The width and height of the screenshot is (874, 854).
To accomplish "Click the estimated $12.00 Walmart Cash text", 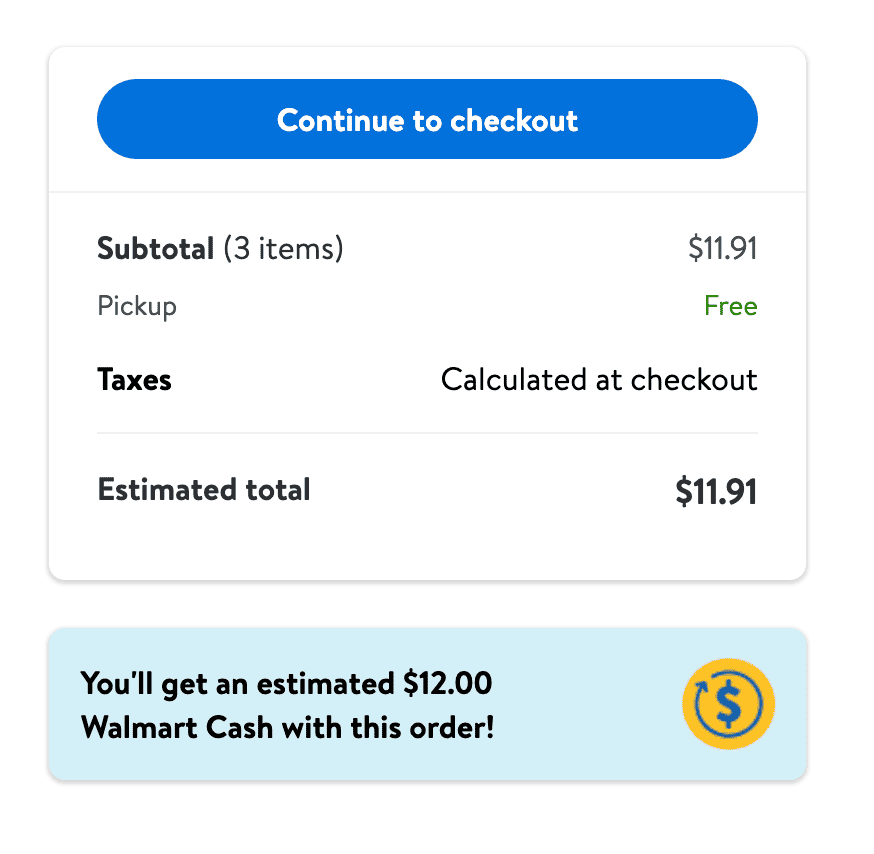I will (286, 705).
